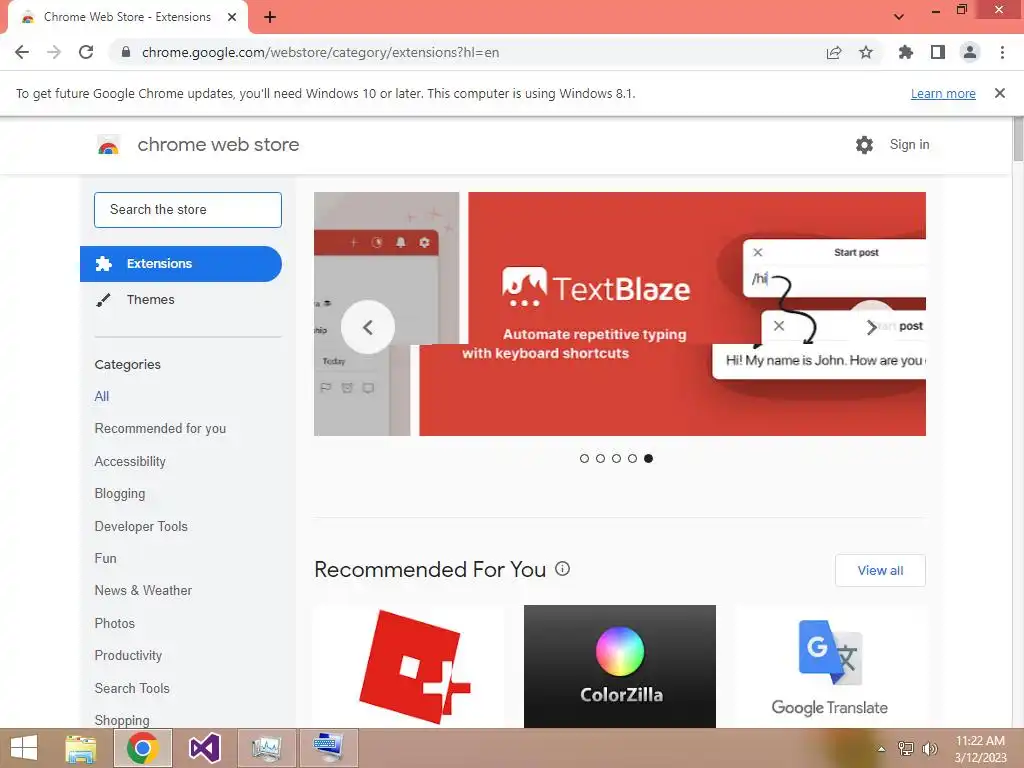Screen dimensions: 1024x768
Task: Open the Chrome profile avatar
Action: [x=970, y=52]
